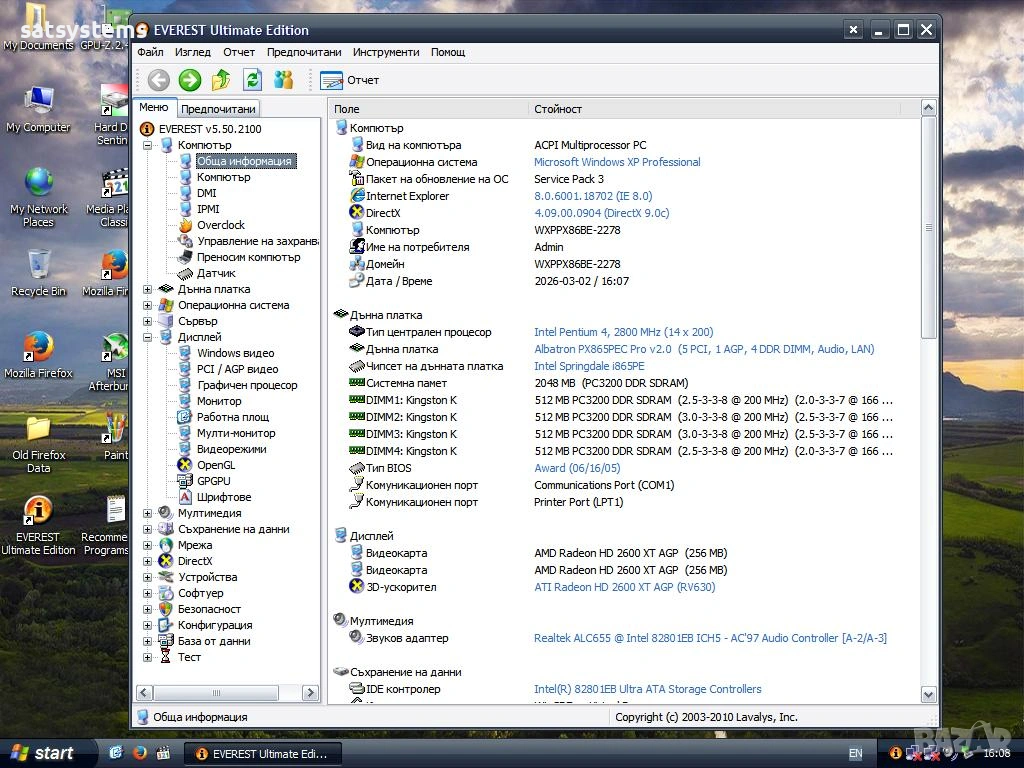Select OpenGL item in the tree
The image size is (1024, 768).
(x=216, y=465)
